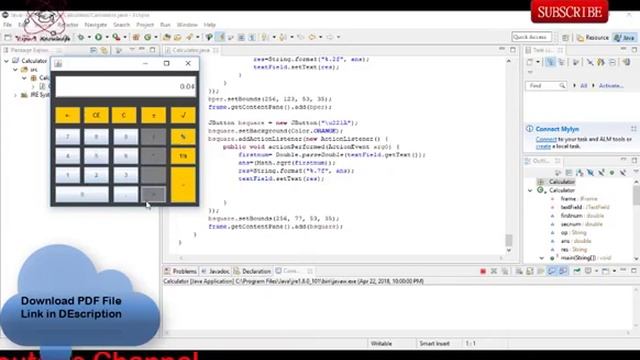
Task: Open the New Java Class dropdown arrow
Action: (x=156, y=37)
